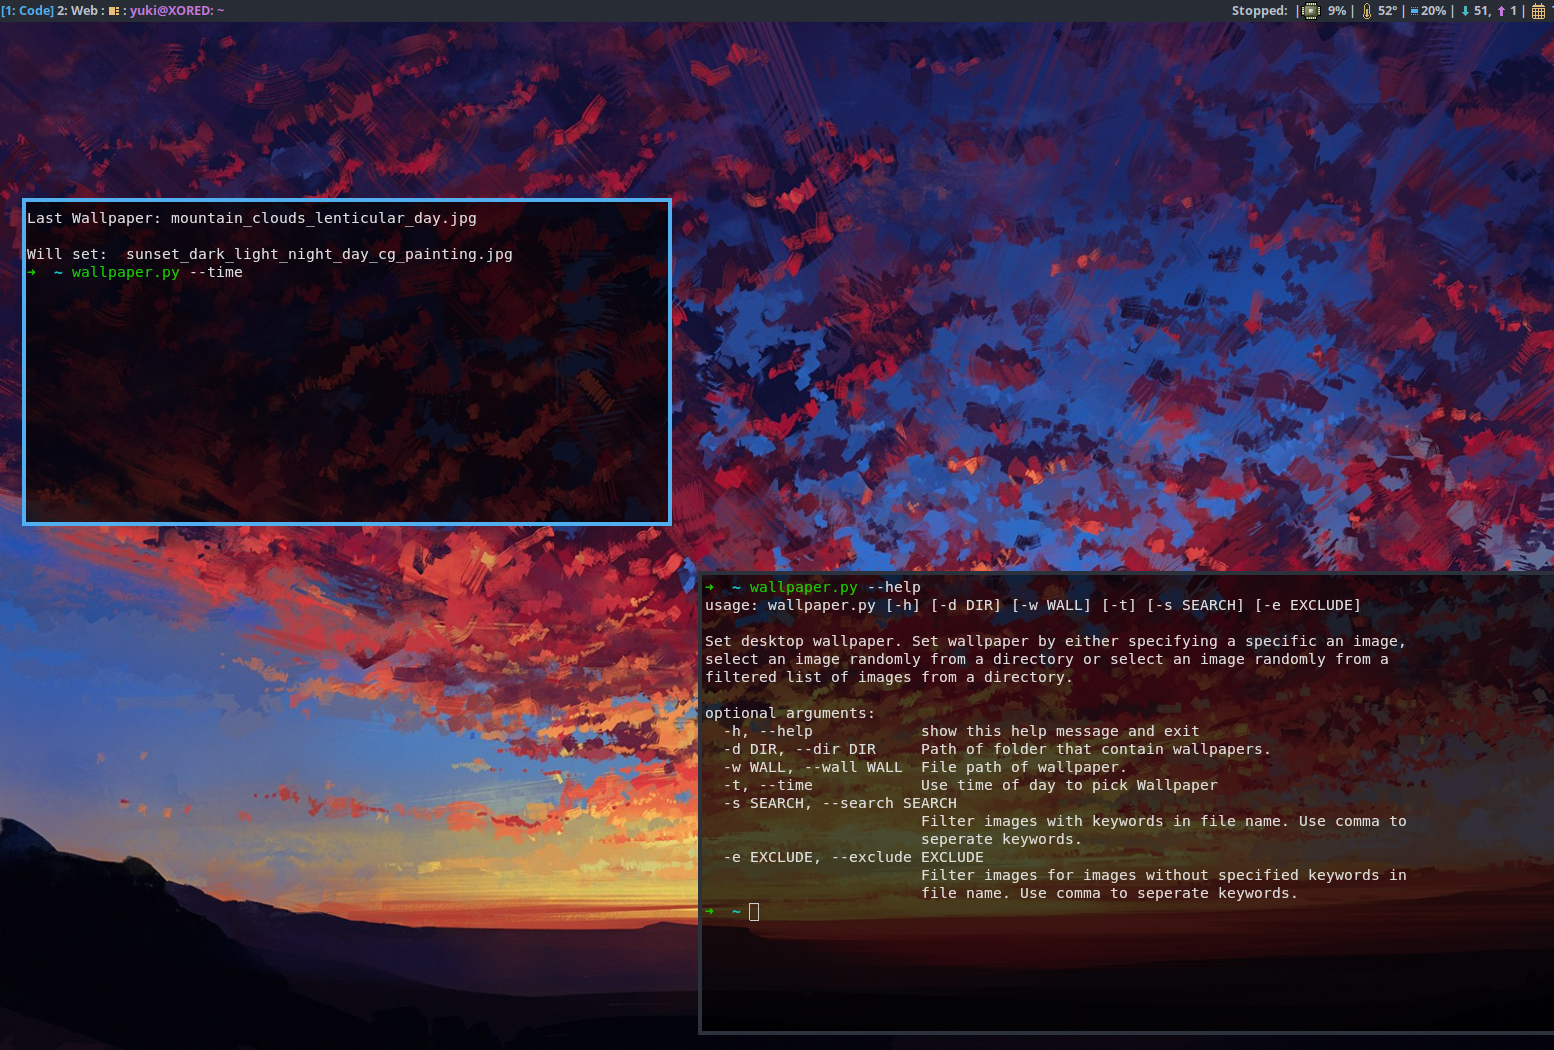Click the upload arrow network icon
This screenshot has width=1554, height=1050.
tap(1501, 11)
